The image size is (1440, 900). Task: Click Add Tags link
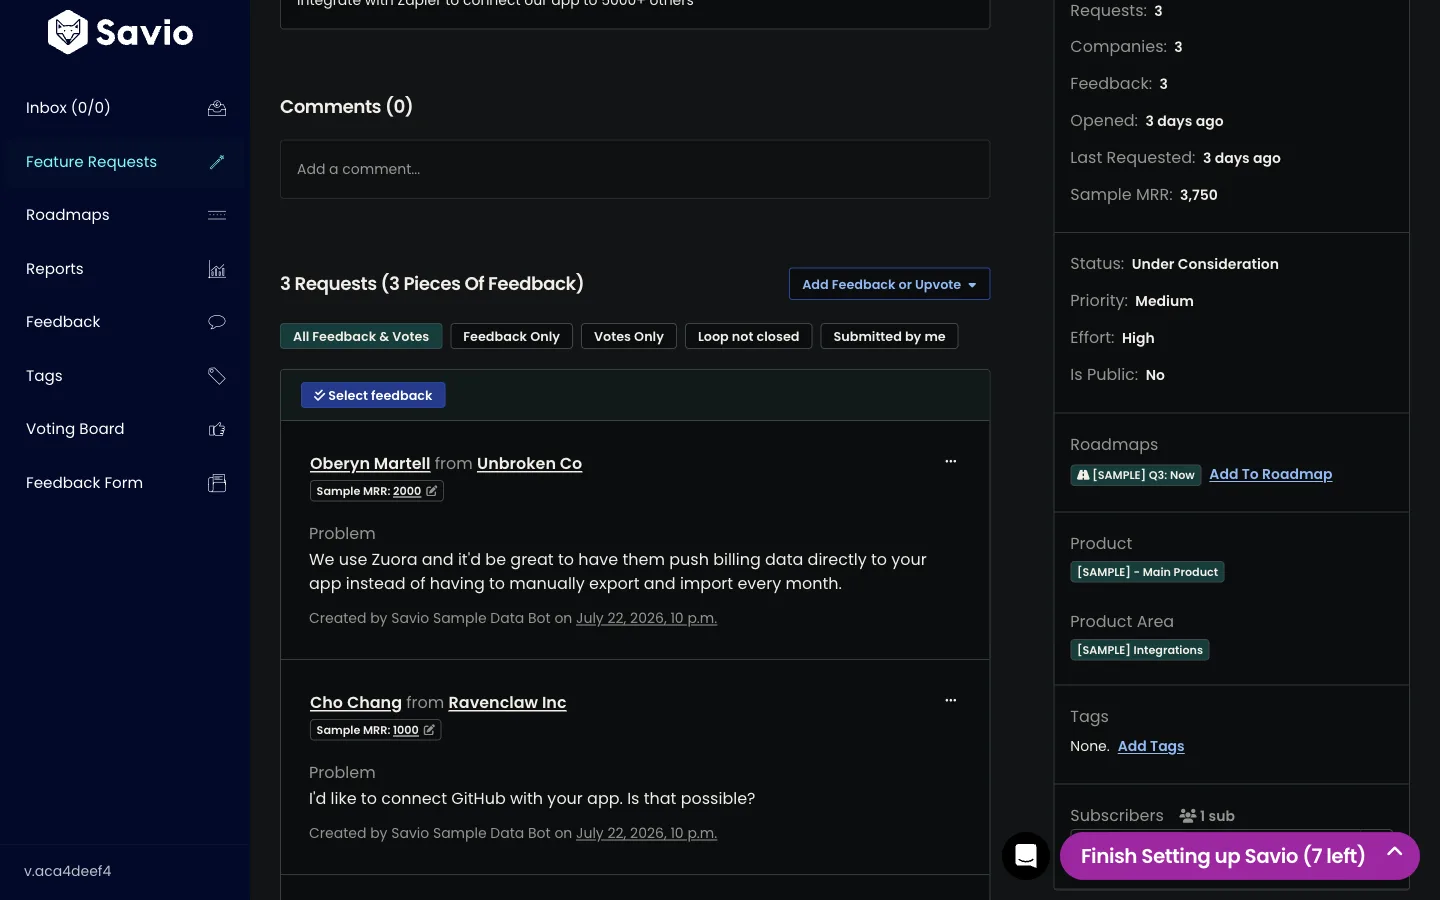(x=1151, y=746)
